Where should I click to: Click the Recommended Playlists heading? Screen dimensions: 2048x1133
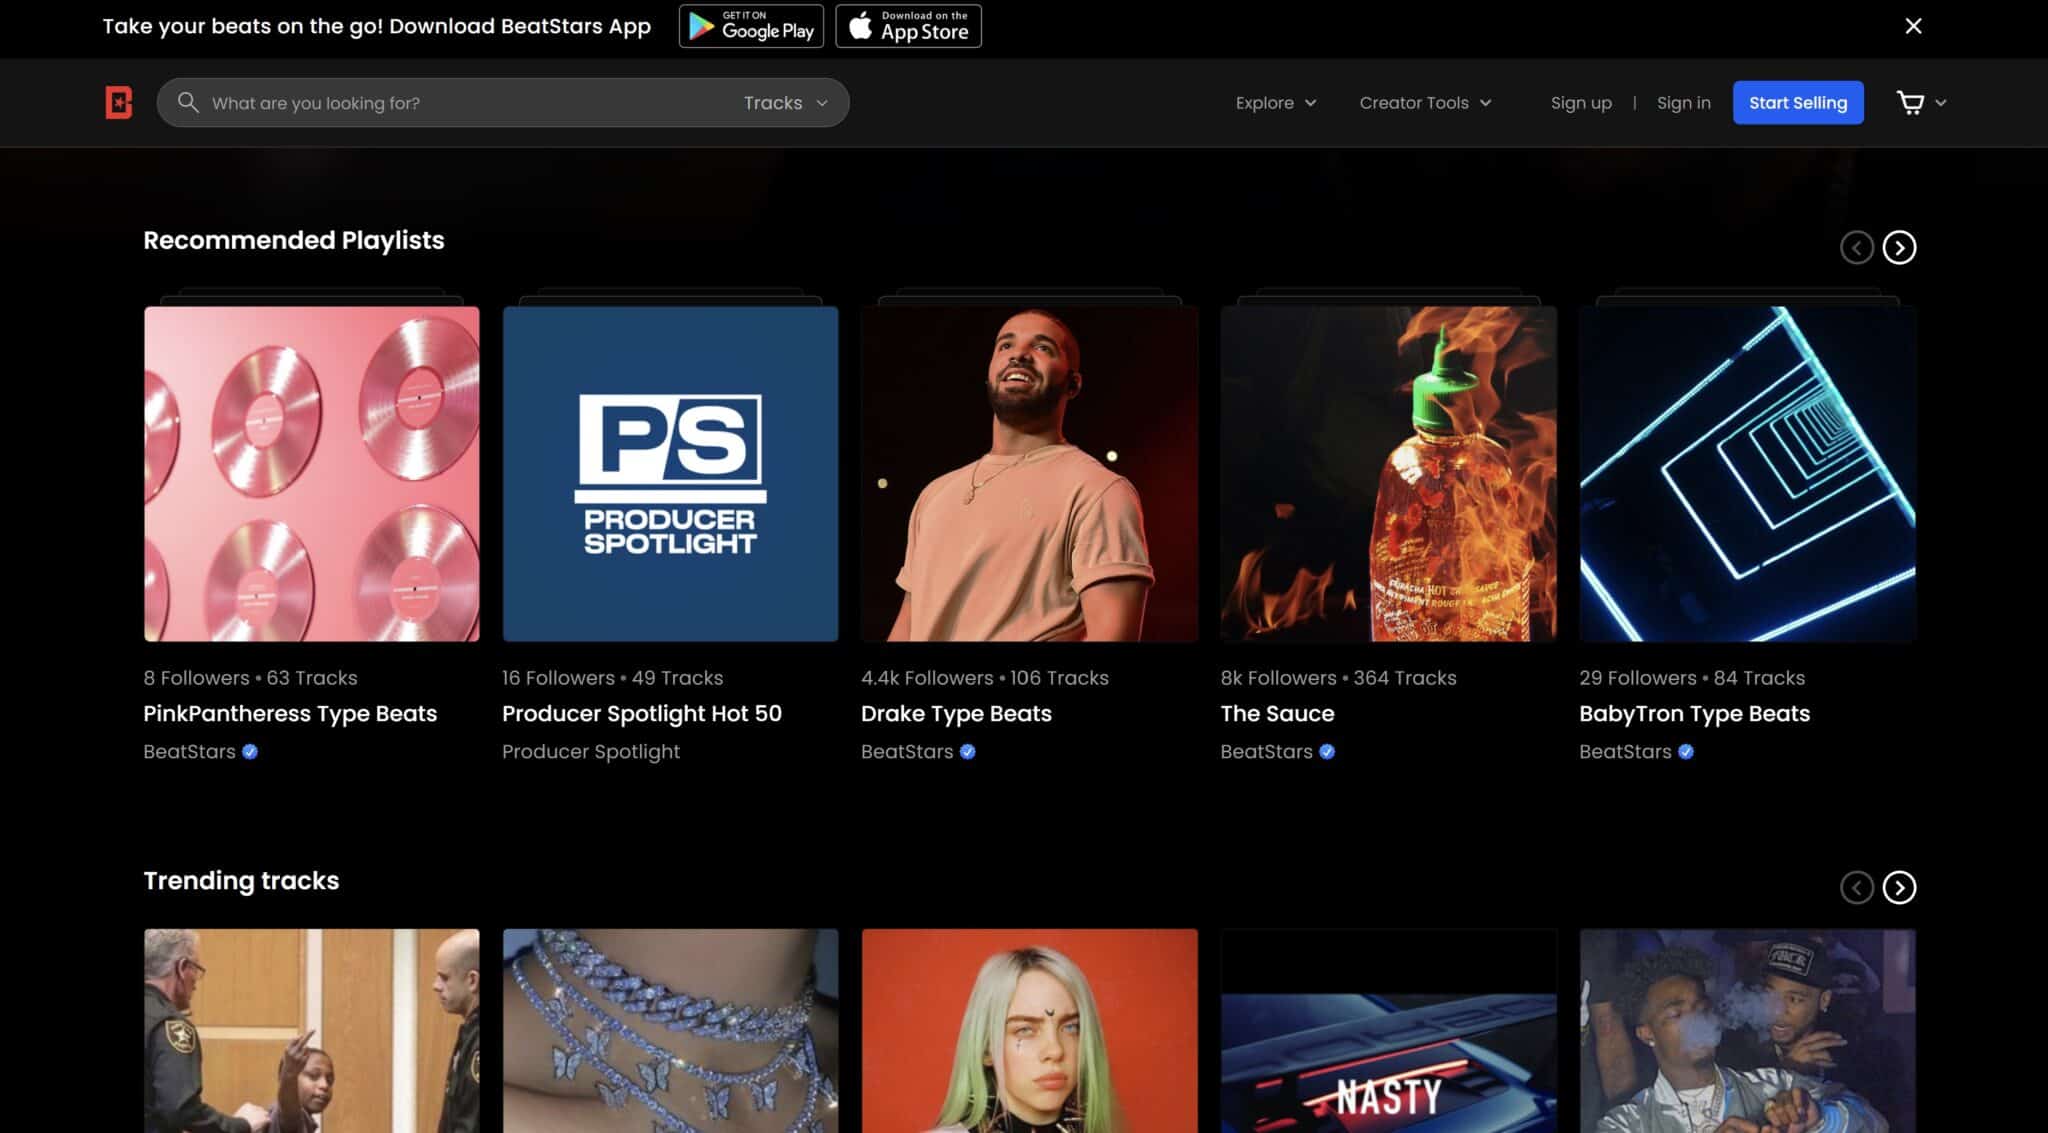tap(294, 240)
